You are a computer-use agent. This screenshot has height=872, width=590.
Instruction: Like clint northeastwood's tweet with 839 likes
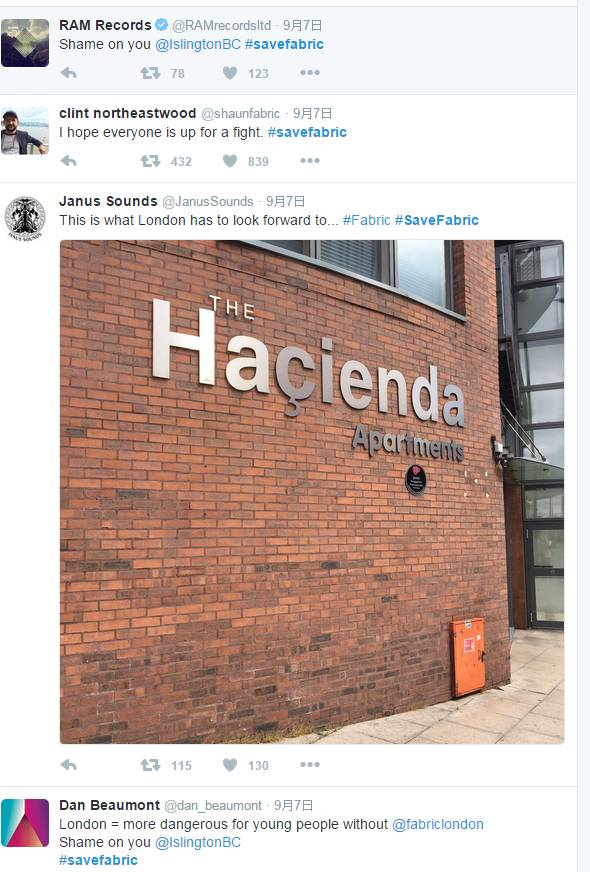coord(230,161)
